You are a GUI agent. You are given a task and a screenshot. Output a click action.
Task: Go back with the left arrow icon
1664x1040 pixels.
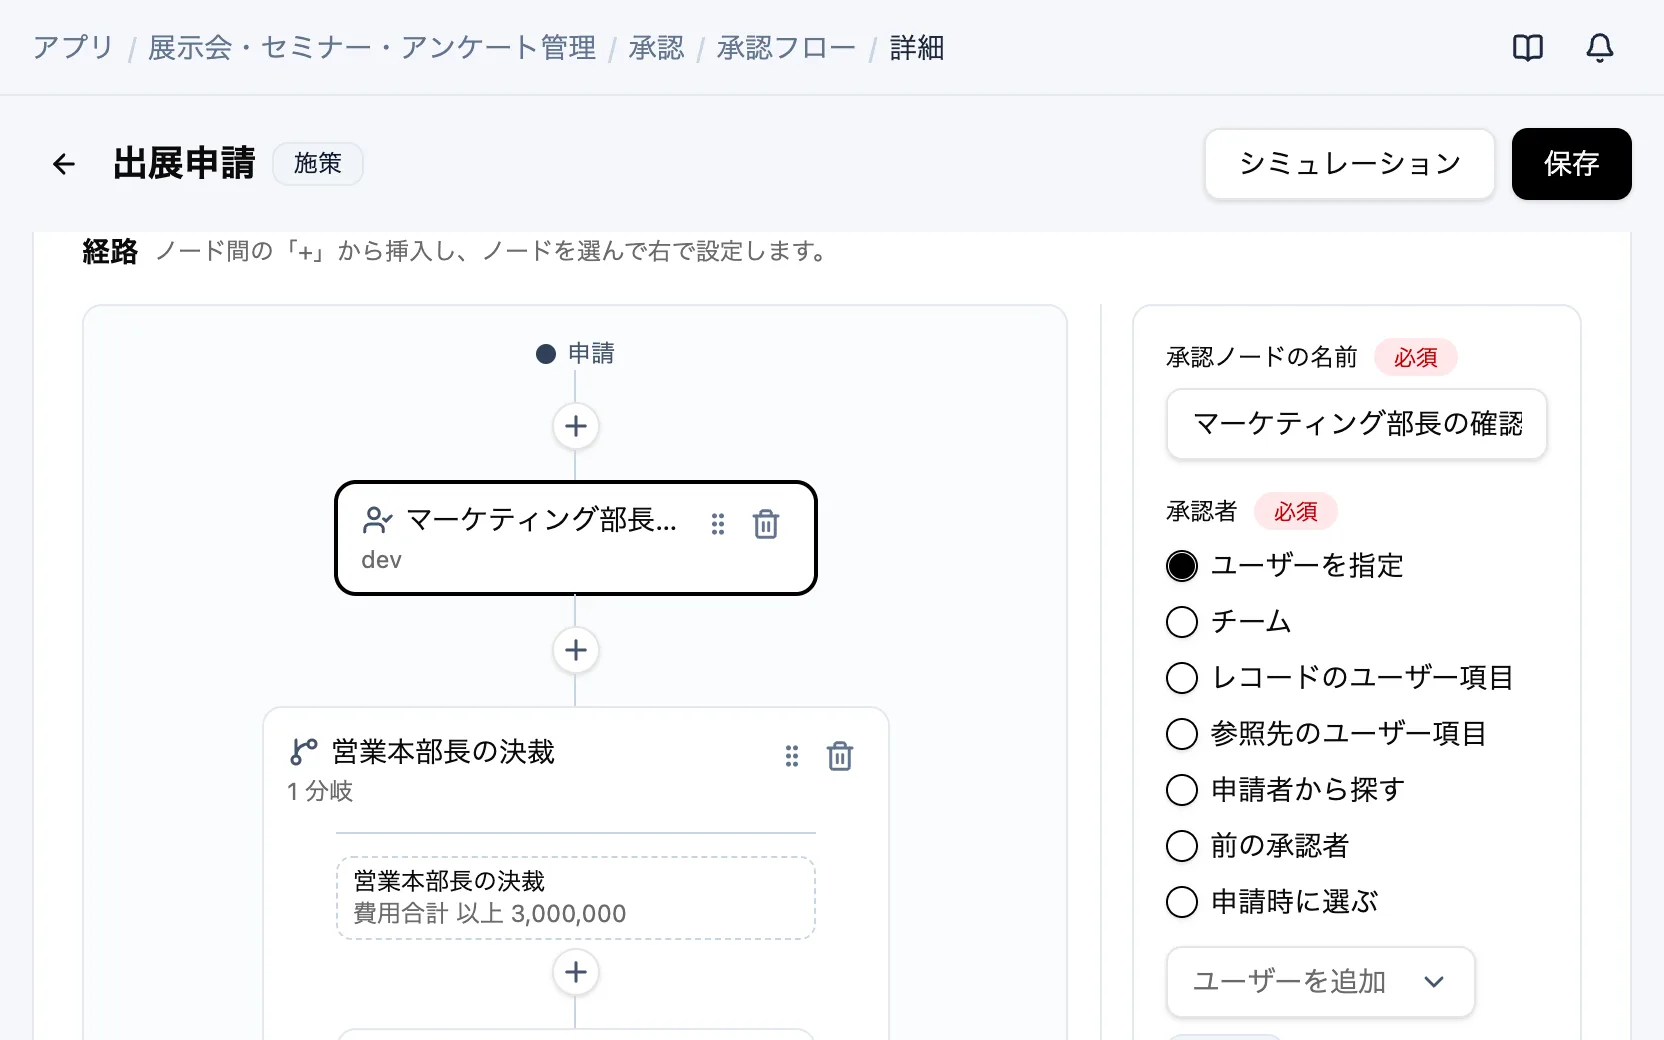point(64,164)
